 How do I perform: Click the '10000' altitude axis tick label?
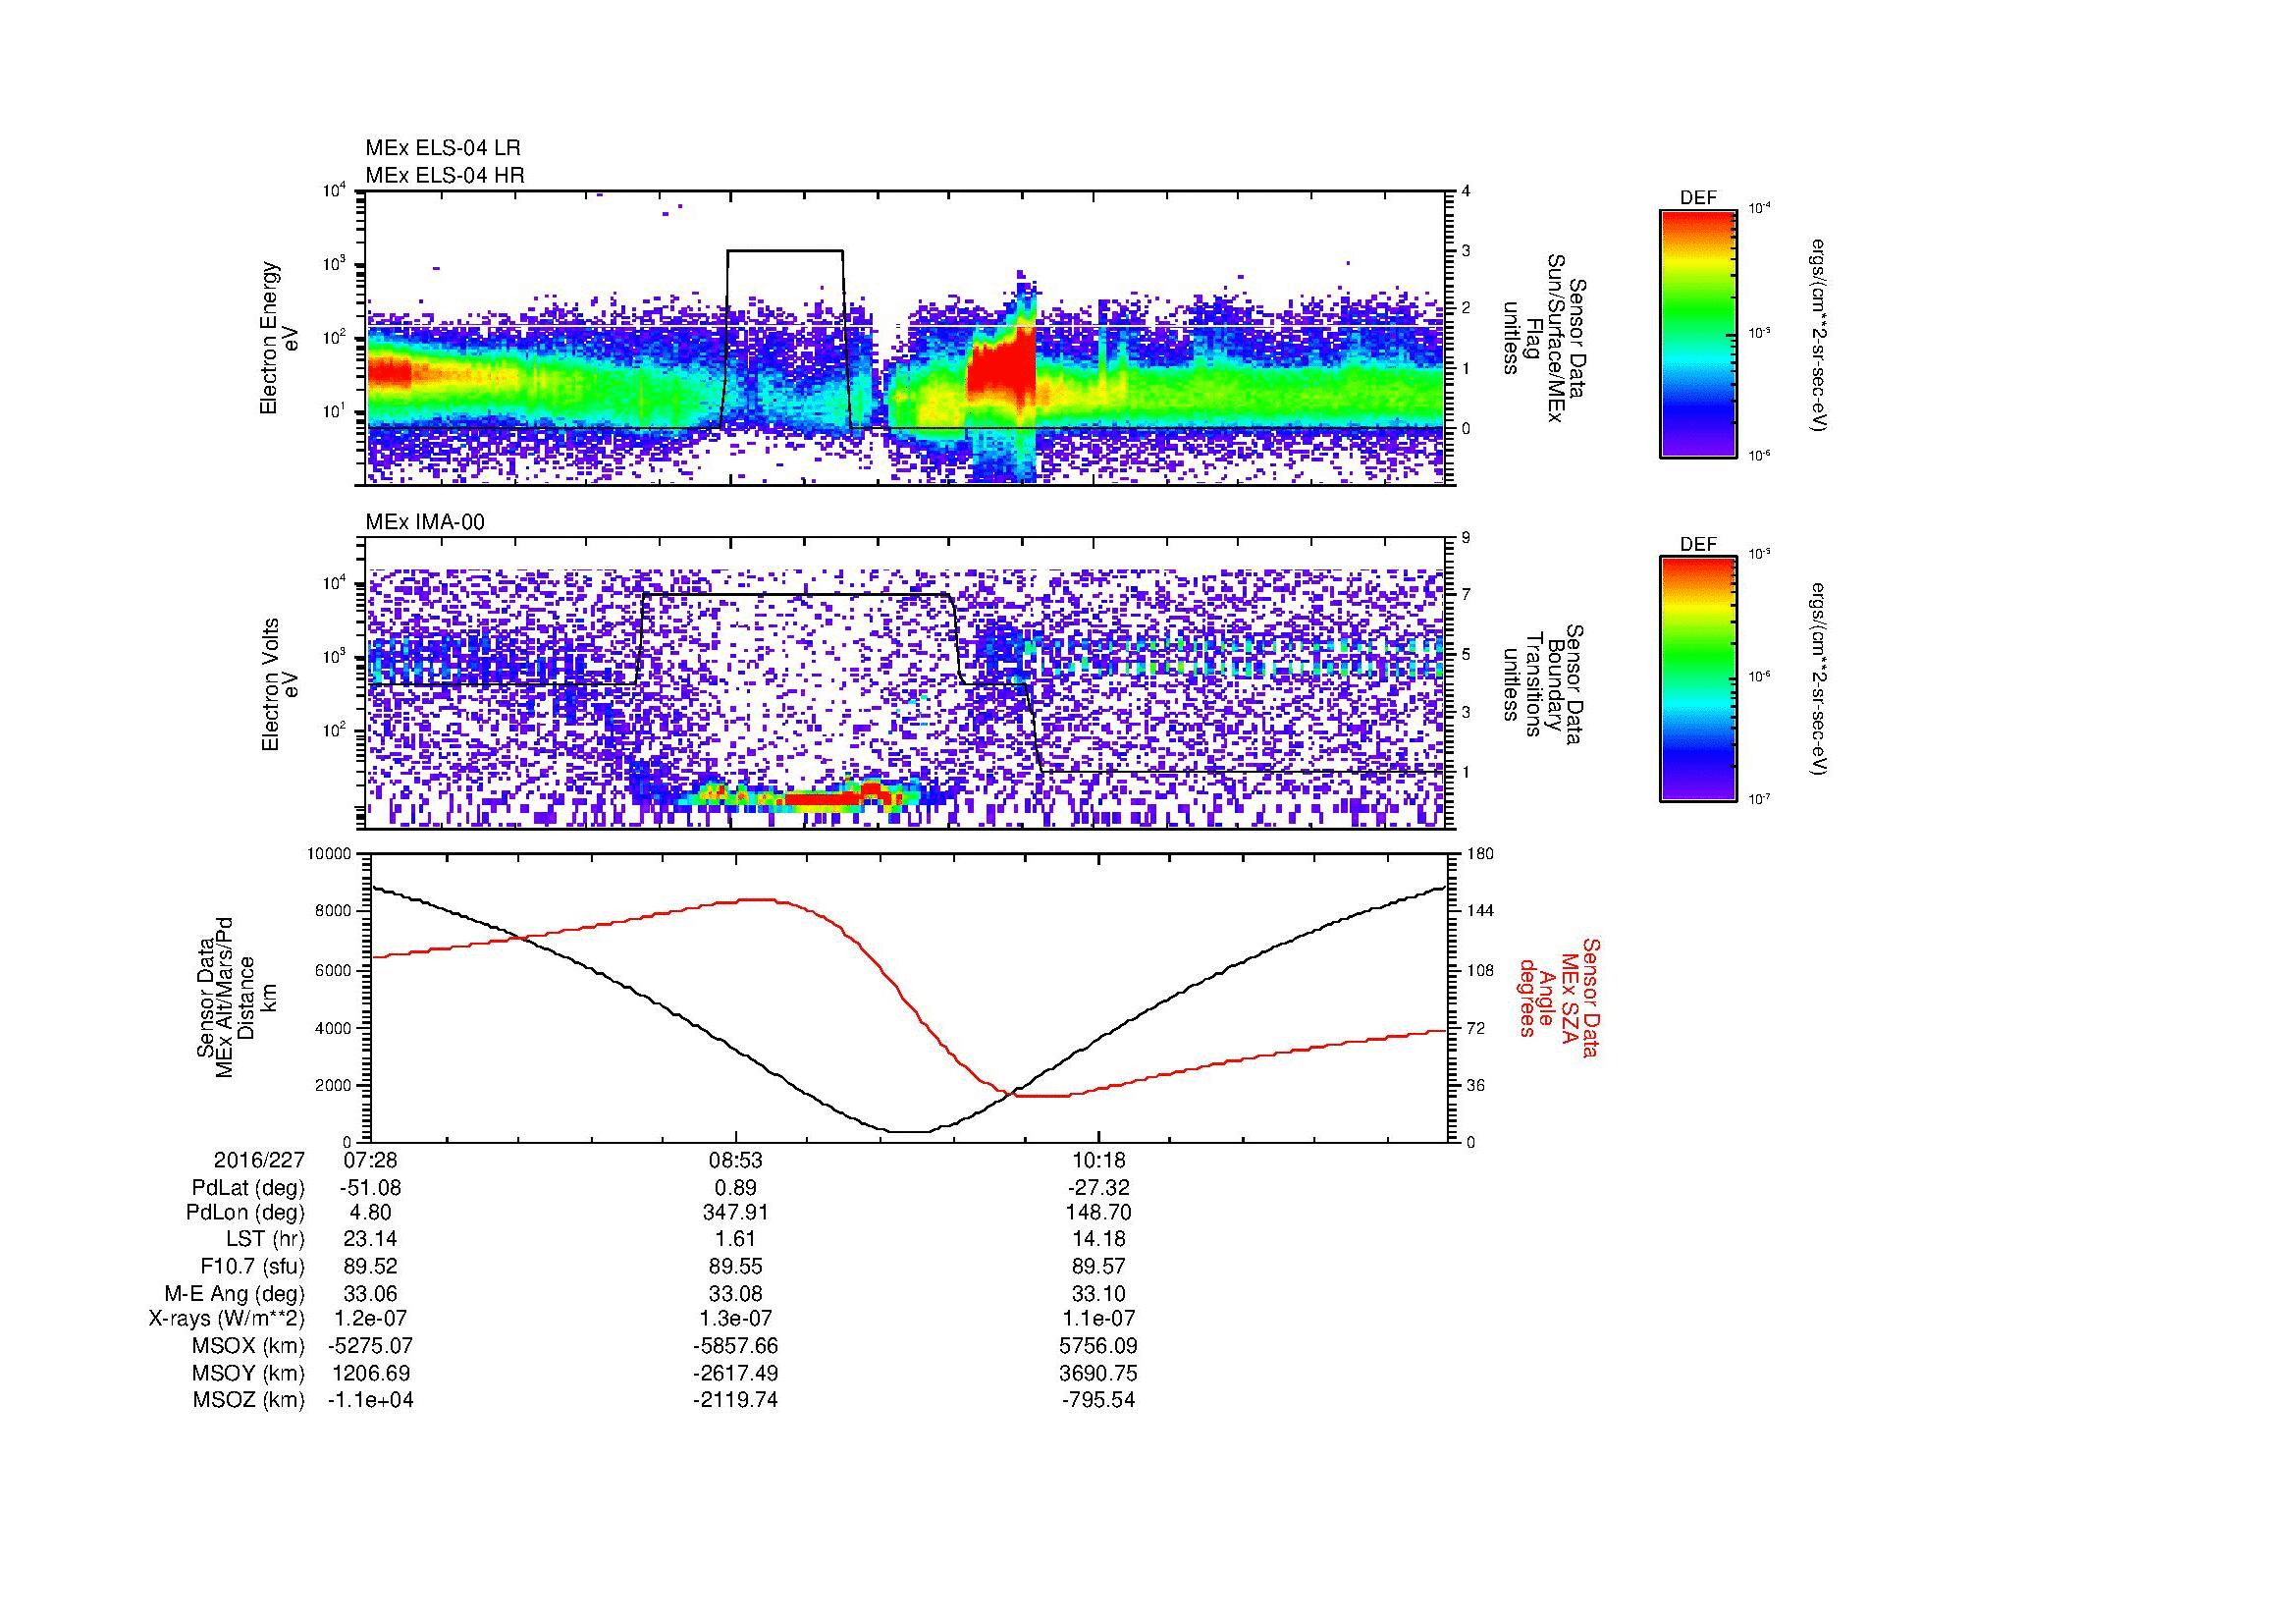click(x=330, y=854)
